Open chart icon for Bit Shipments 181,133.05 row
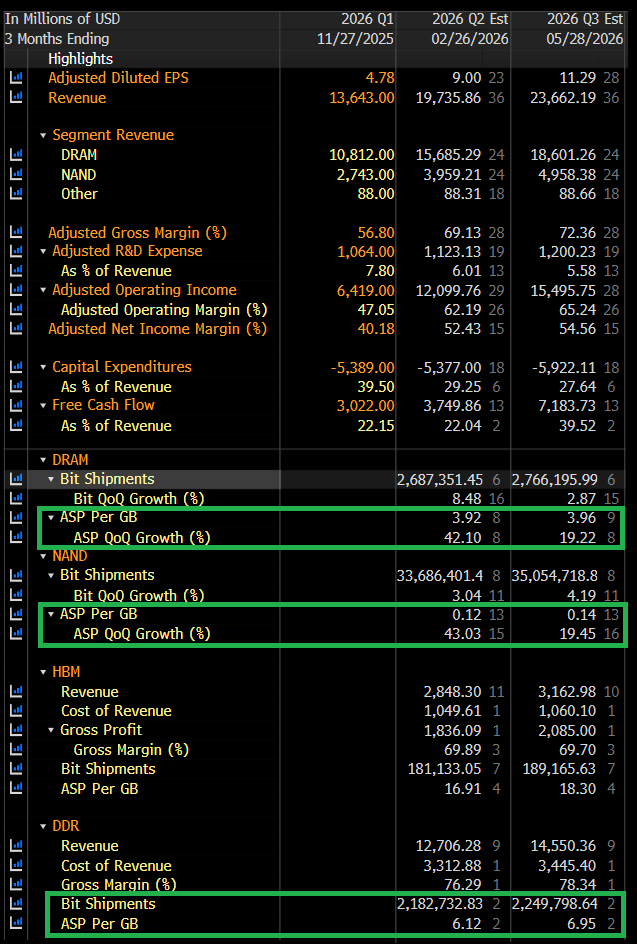The height and width of the screenshot is (944, 637). pyautogui.click(x=16, y=769)
